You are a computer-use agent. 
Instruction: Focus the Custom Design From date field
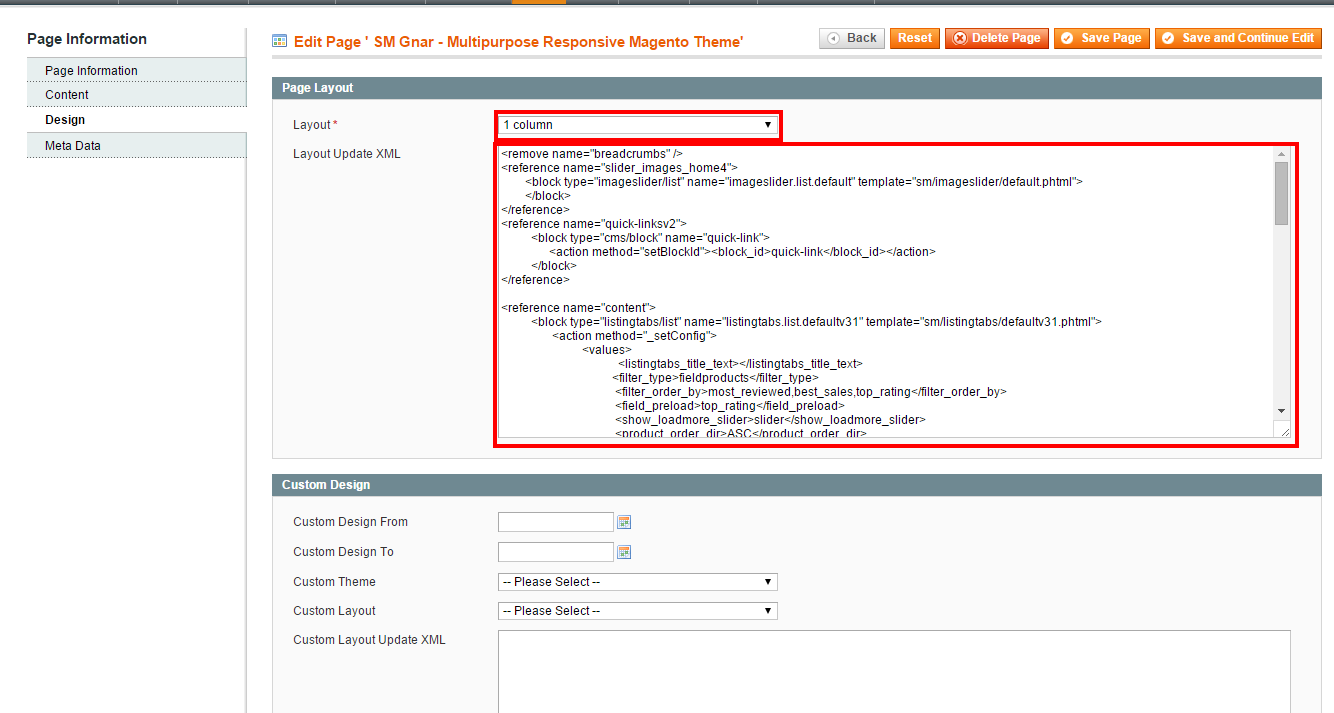point(556,522)
